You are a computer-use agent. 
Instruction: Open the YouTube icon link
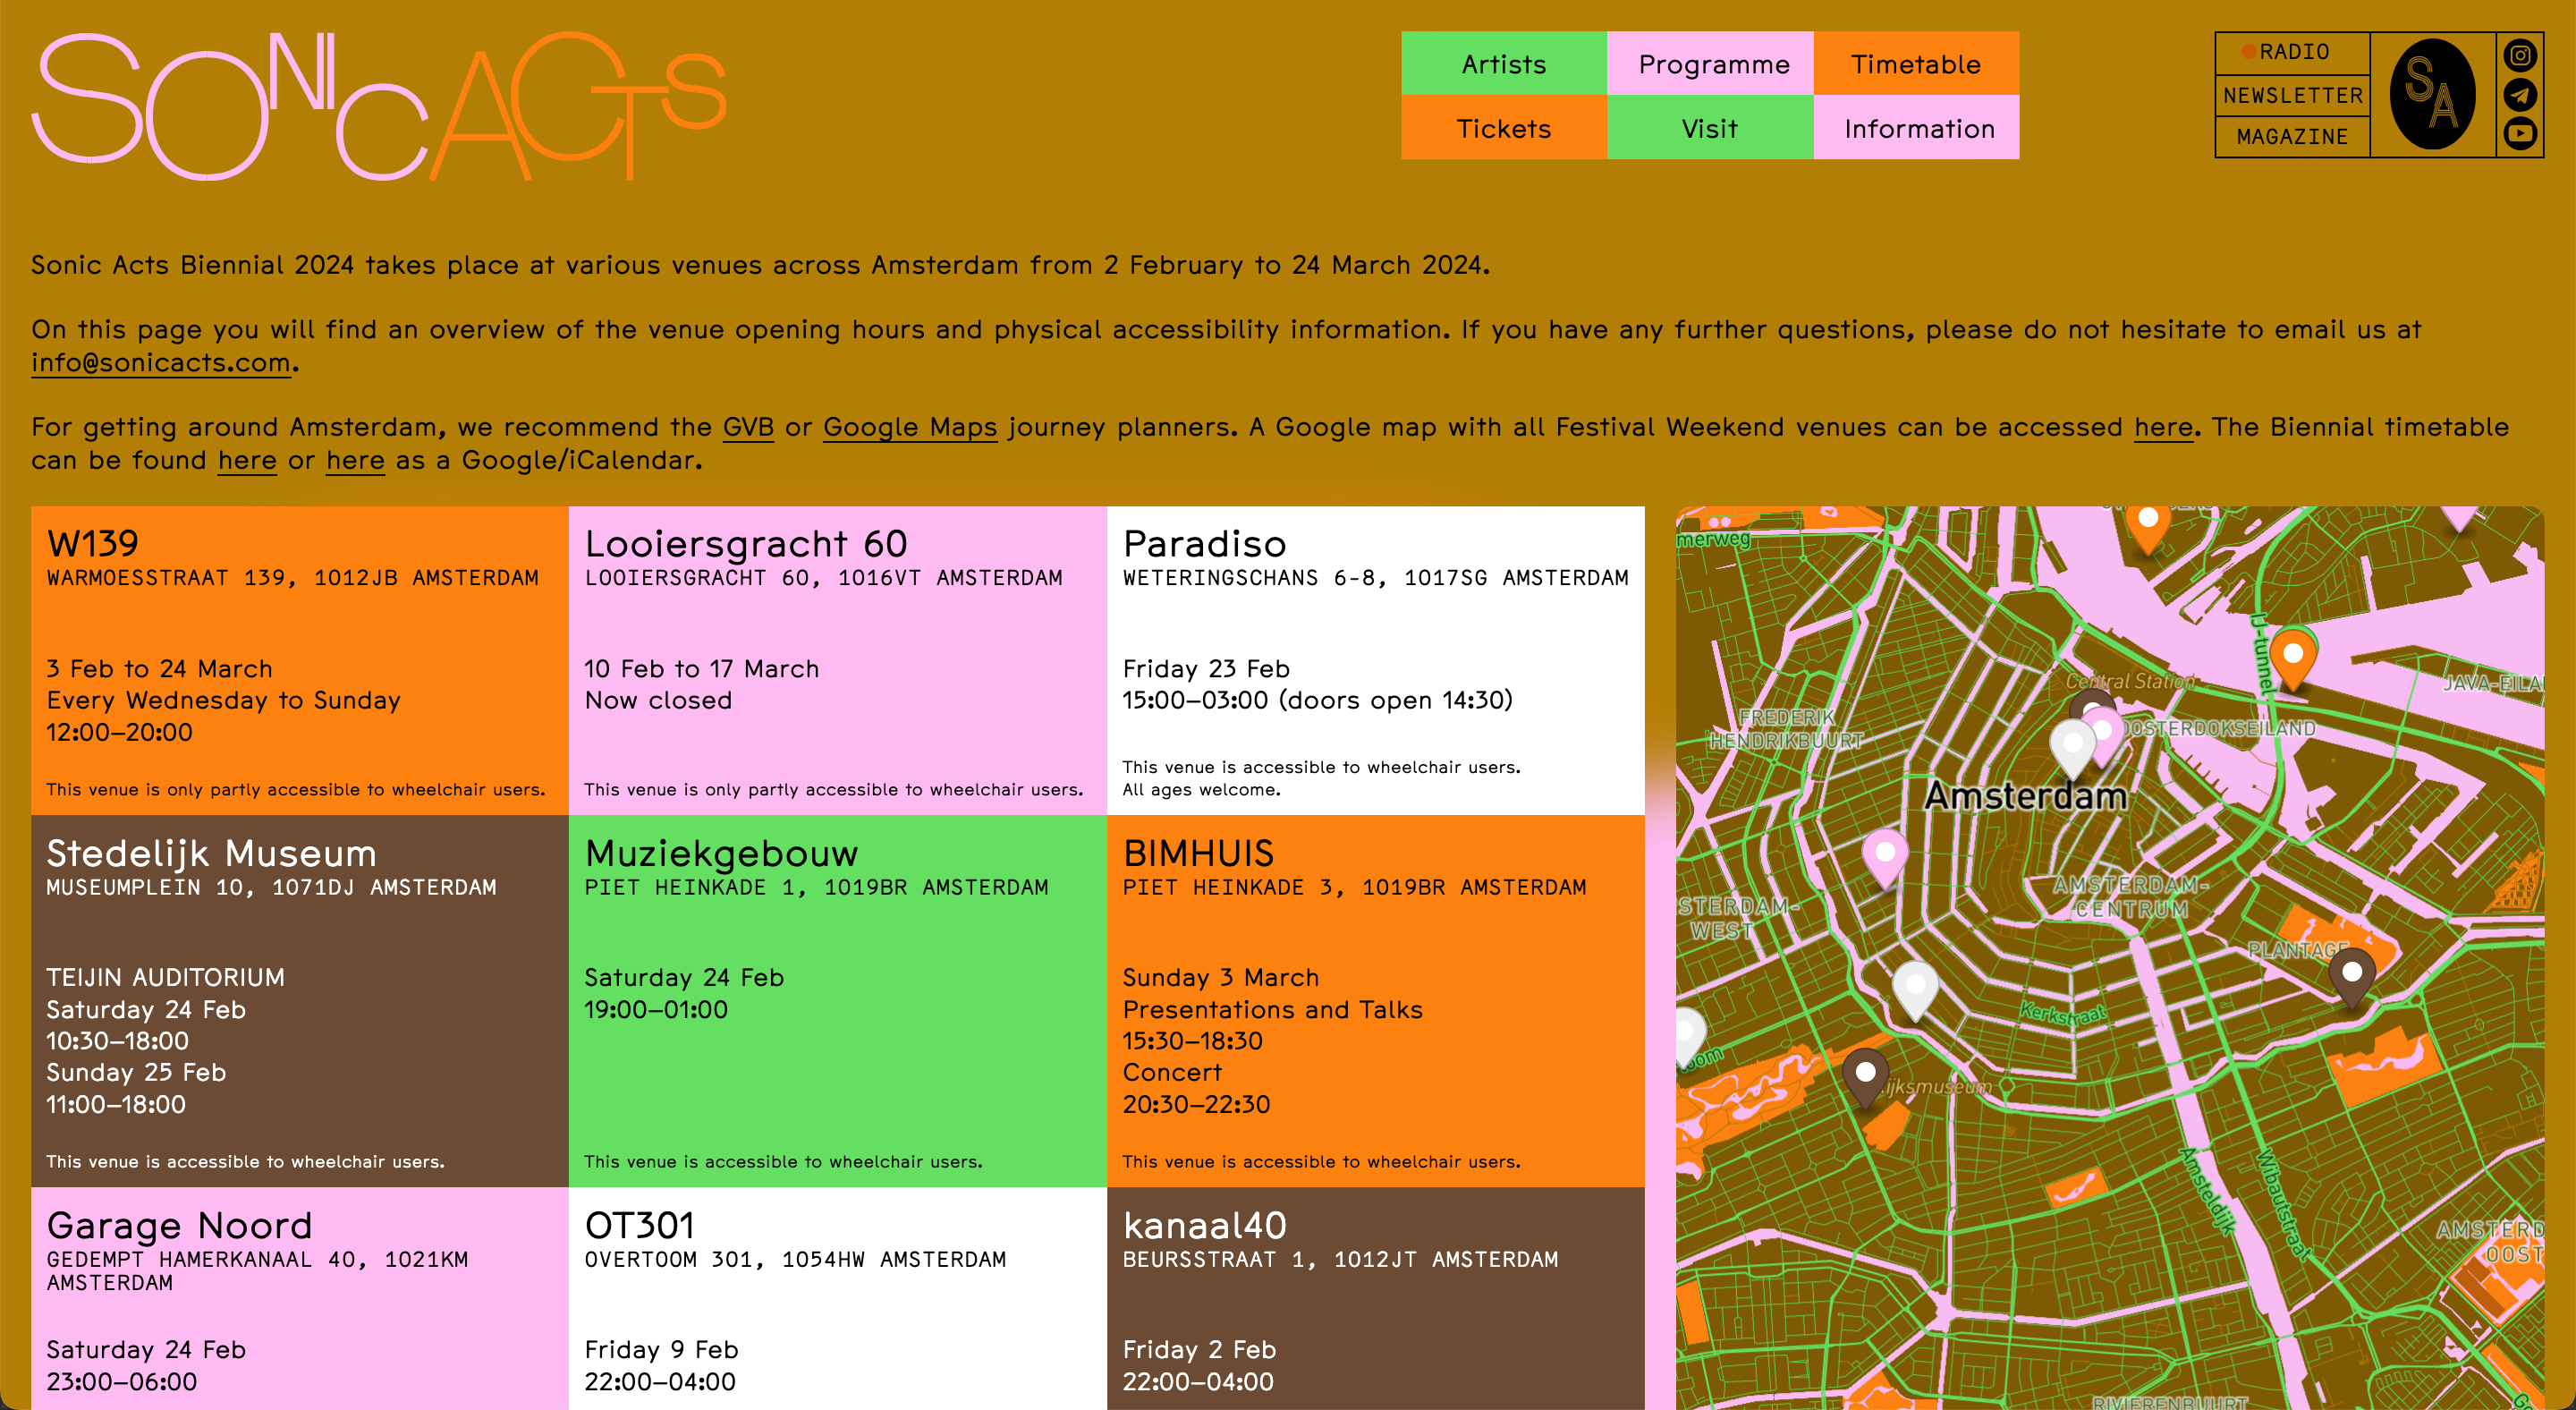point(2519,133)
